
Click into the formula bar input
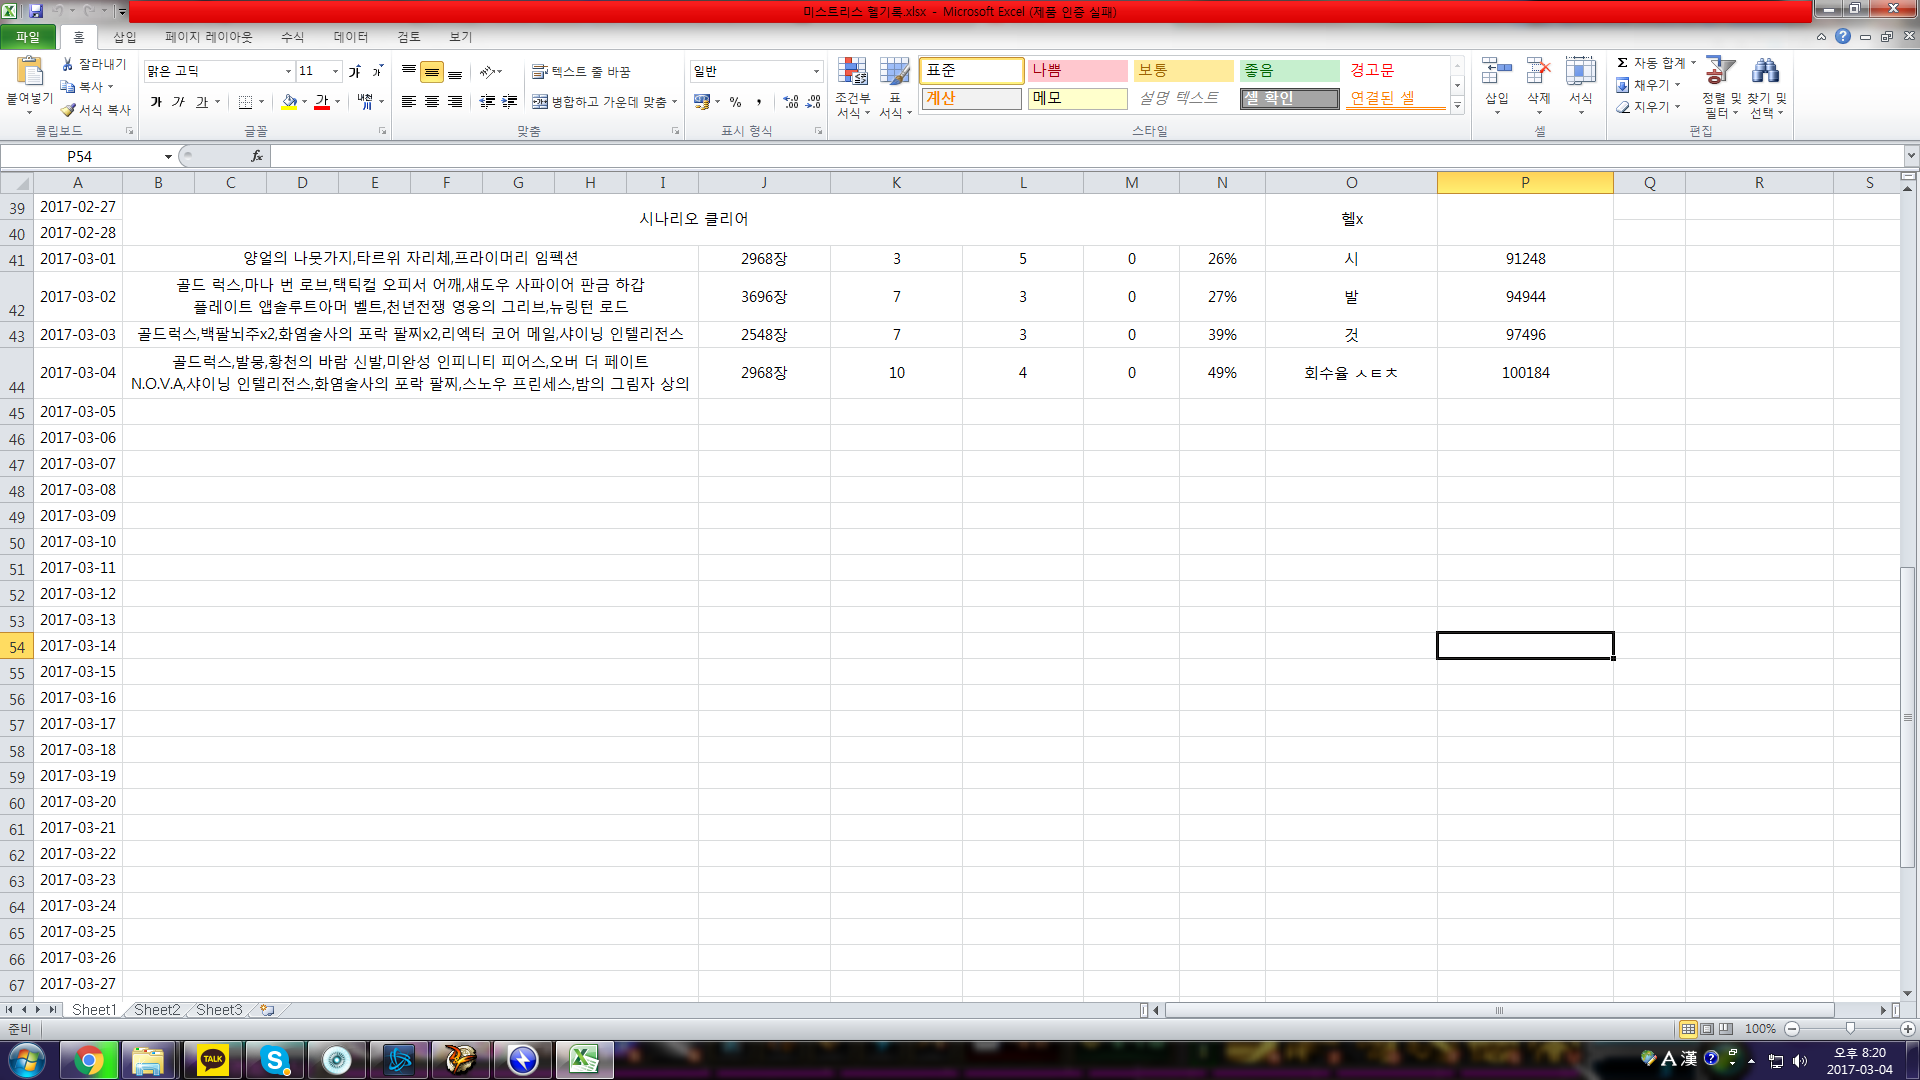1085,156
